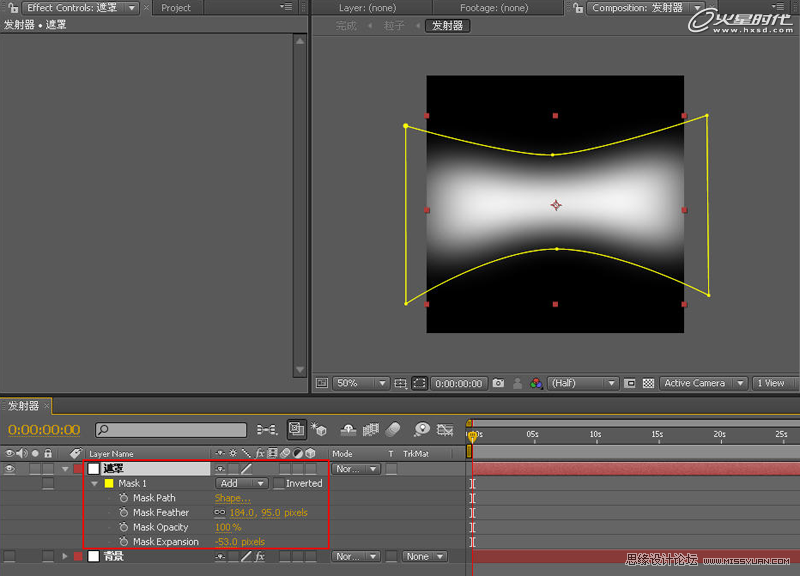Toggle the Mask Feather constrain proportions link
The width and height of the screenshot is (800, 576).
[x=220, y=512]
